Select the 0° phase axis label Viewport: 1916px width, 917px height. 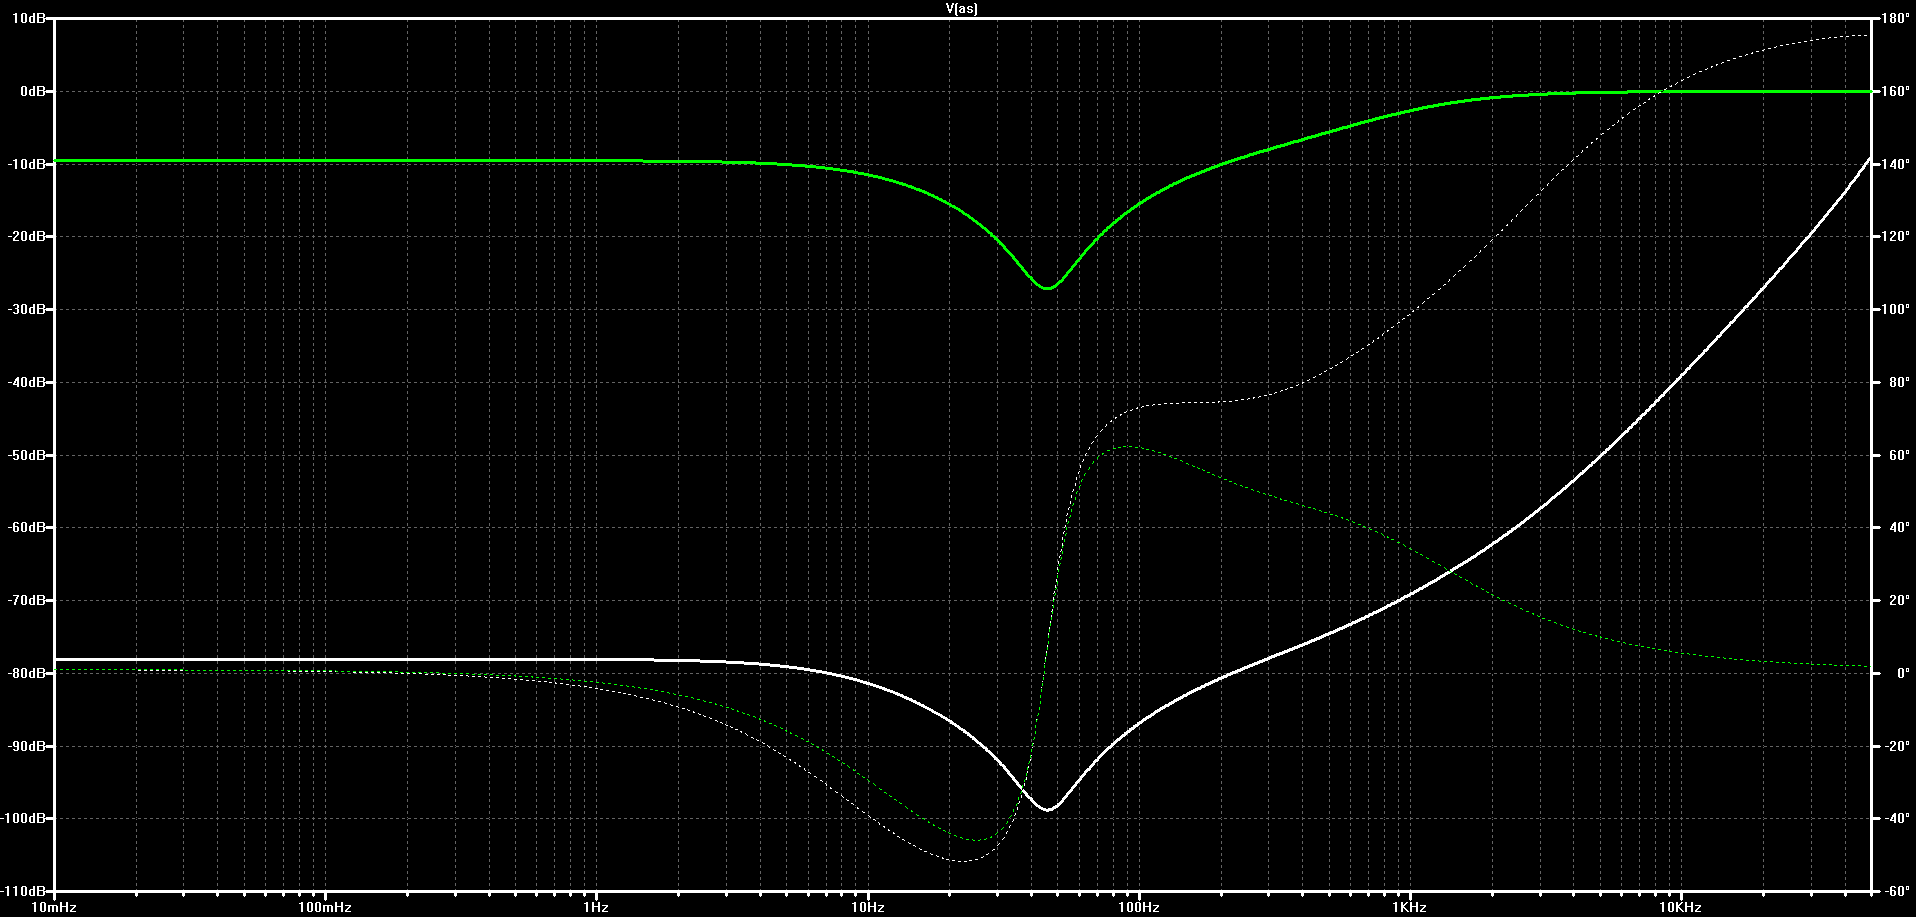(x=1895, y=673)
